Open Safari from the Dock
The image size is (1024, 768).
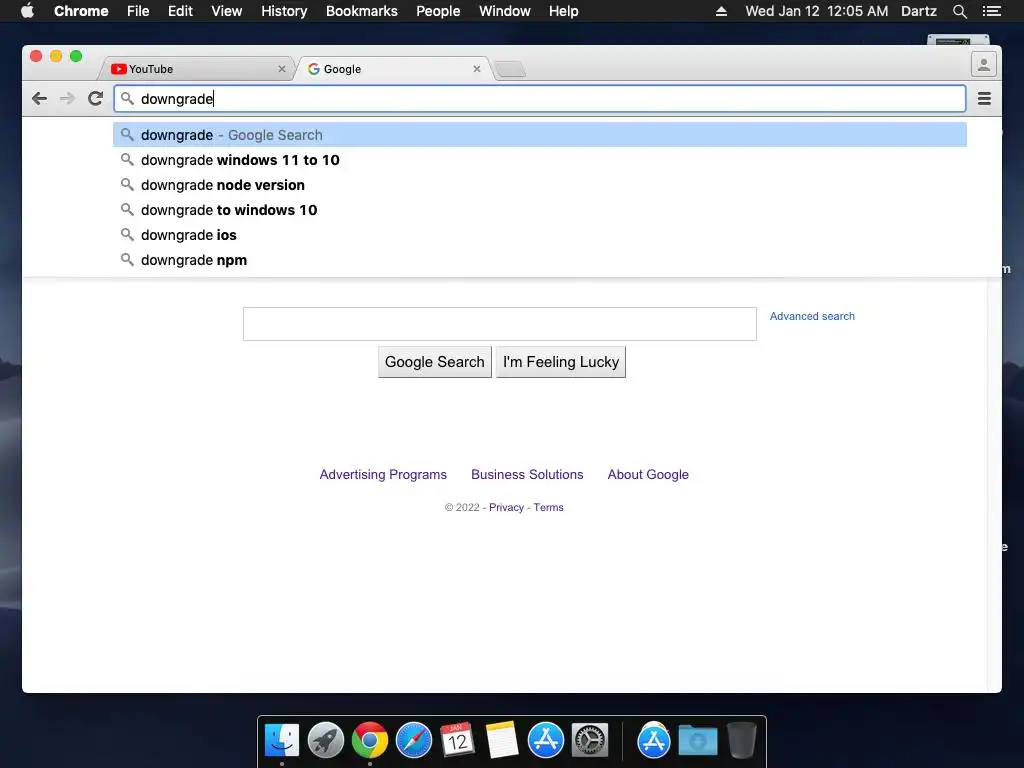[414, 740]
